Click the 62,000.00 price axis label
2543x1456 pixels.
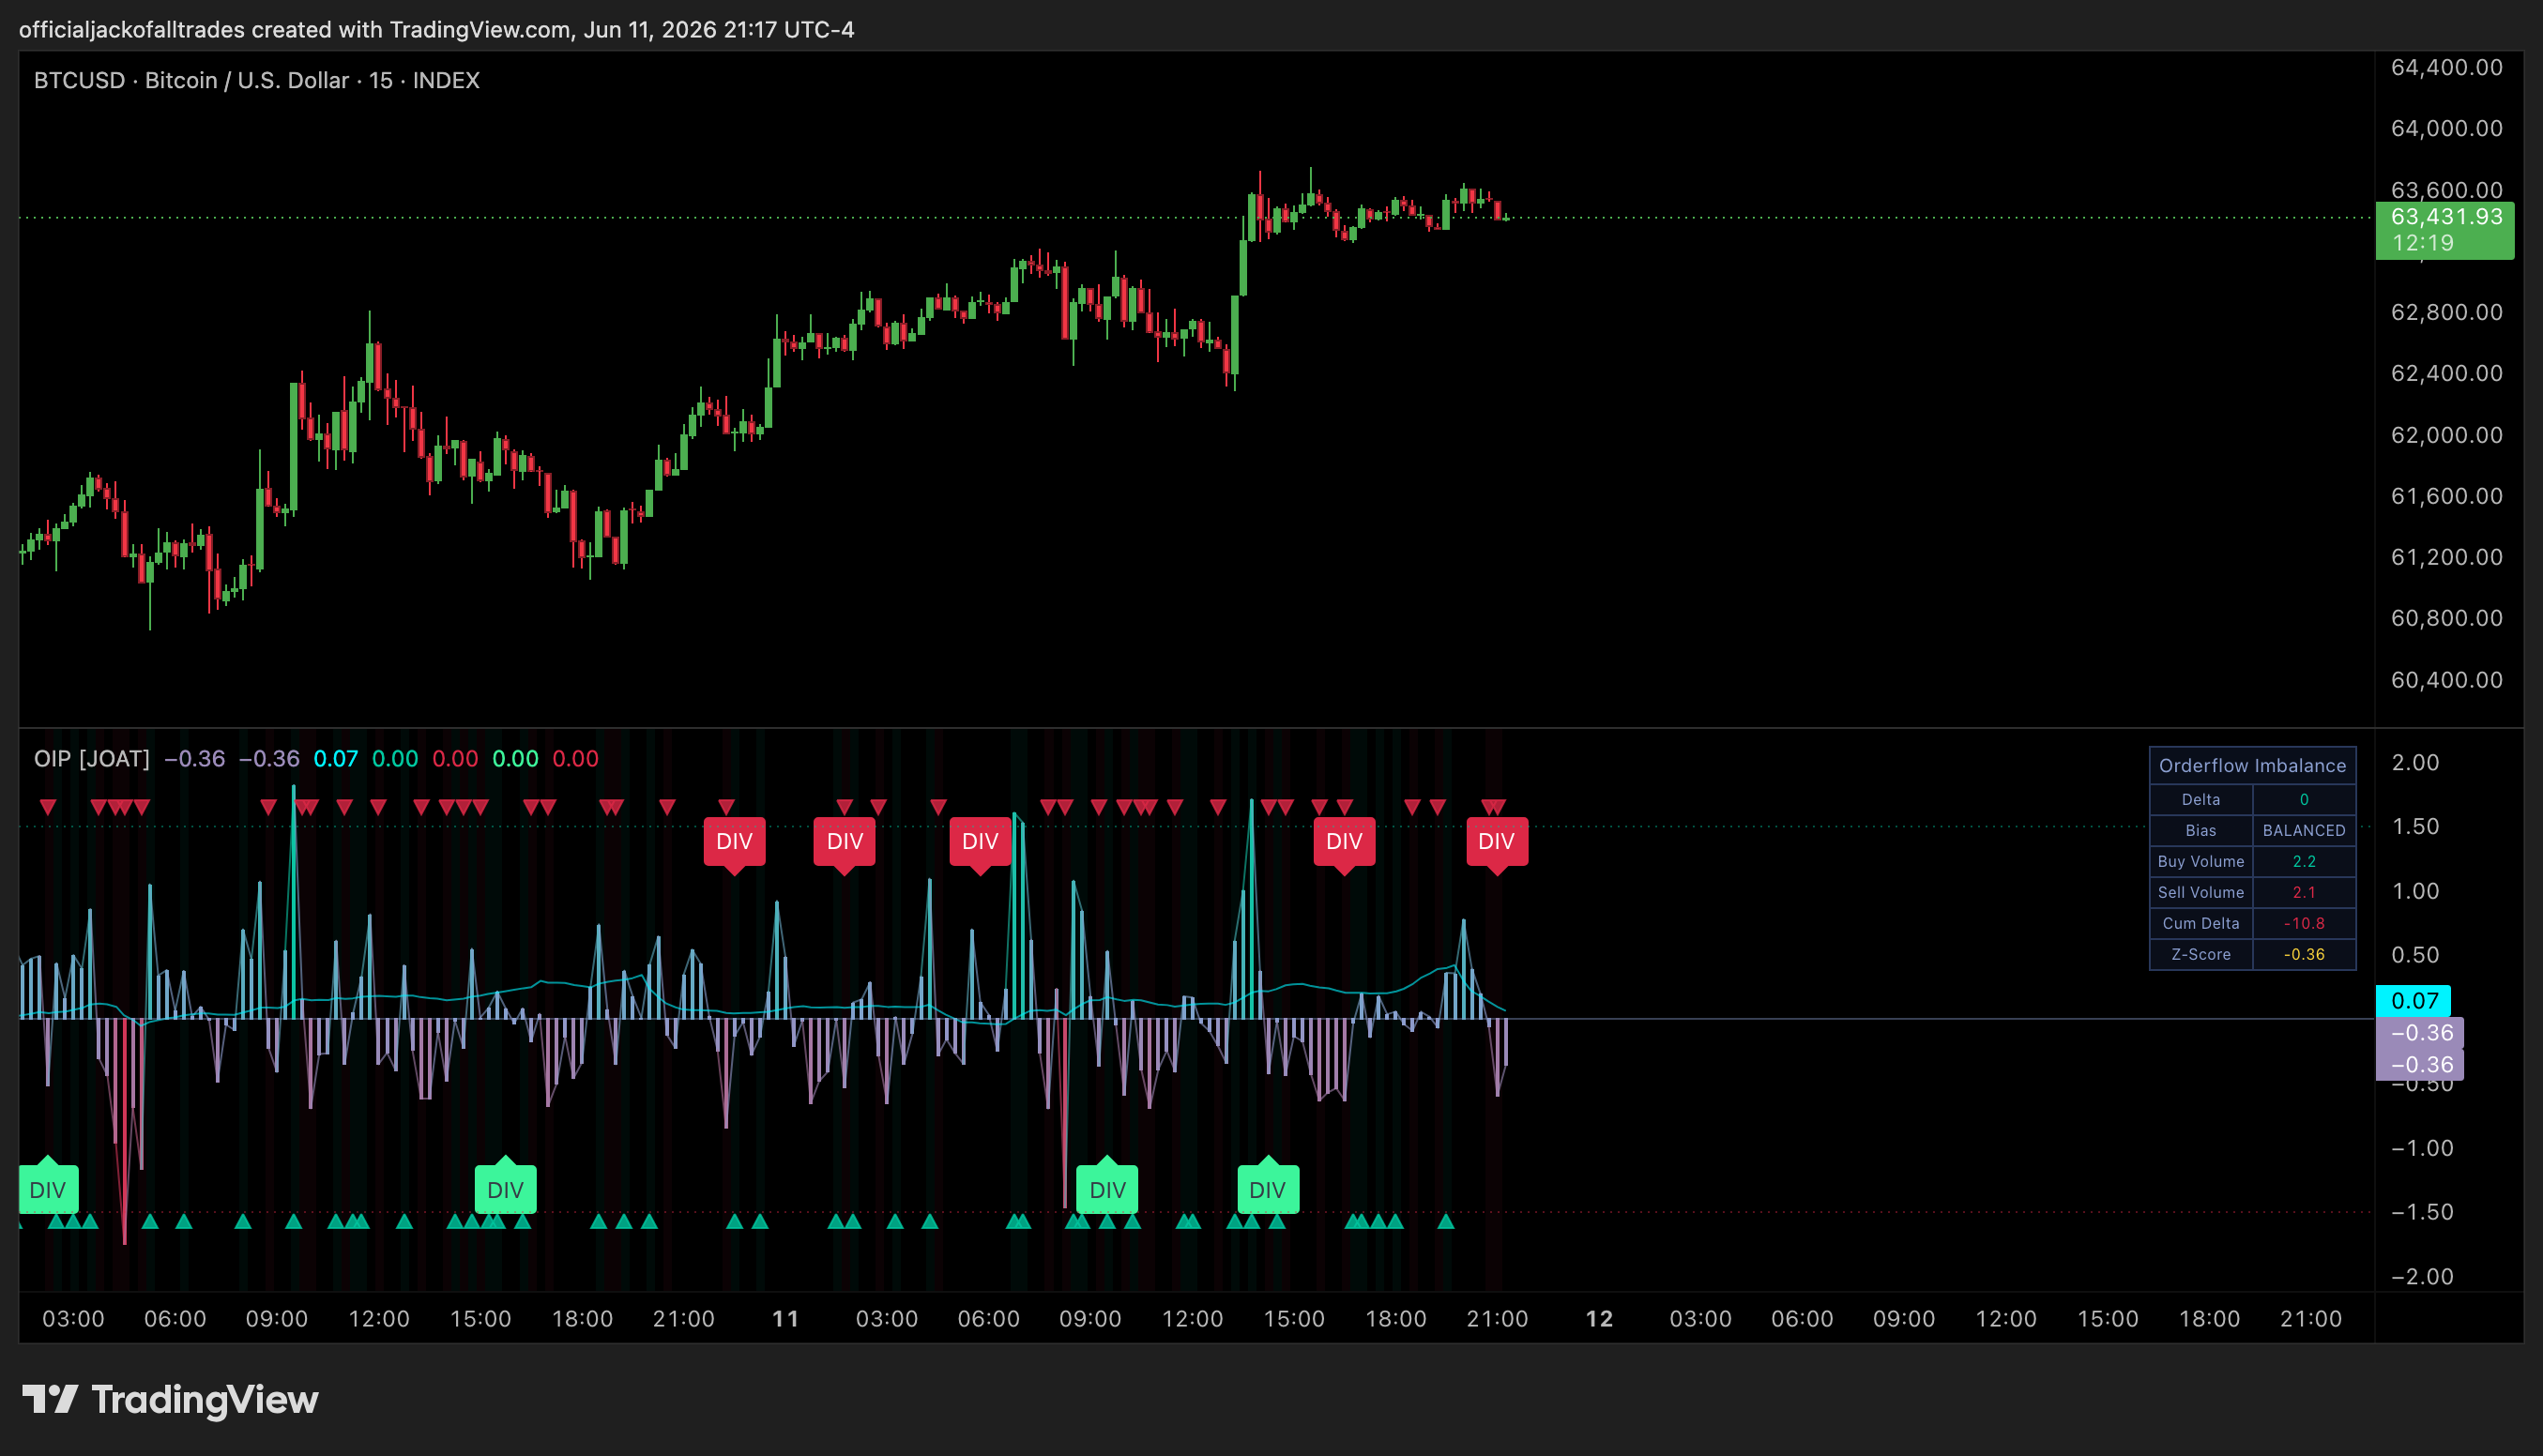click(x=2446, y=435)
